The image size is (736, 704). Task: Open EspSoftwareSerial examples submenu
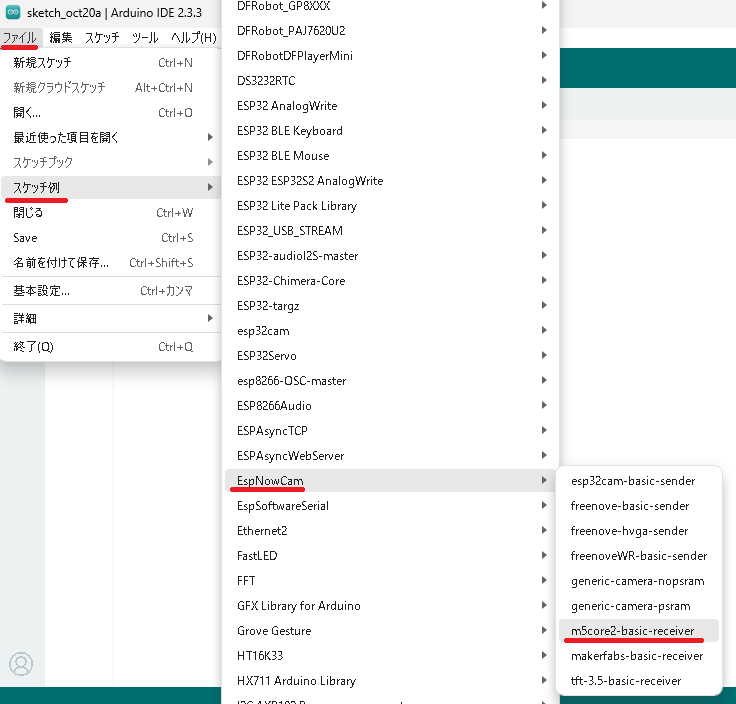(x=391, y=505)
